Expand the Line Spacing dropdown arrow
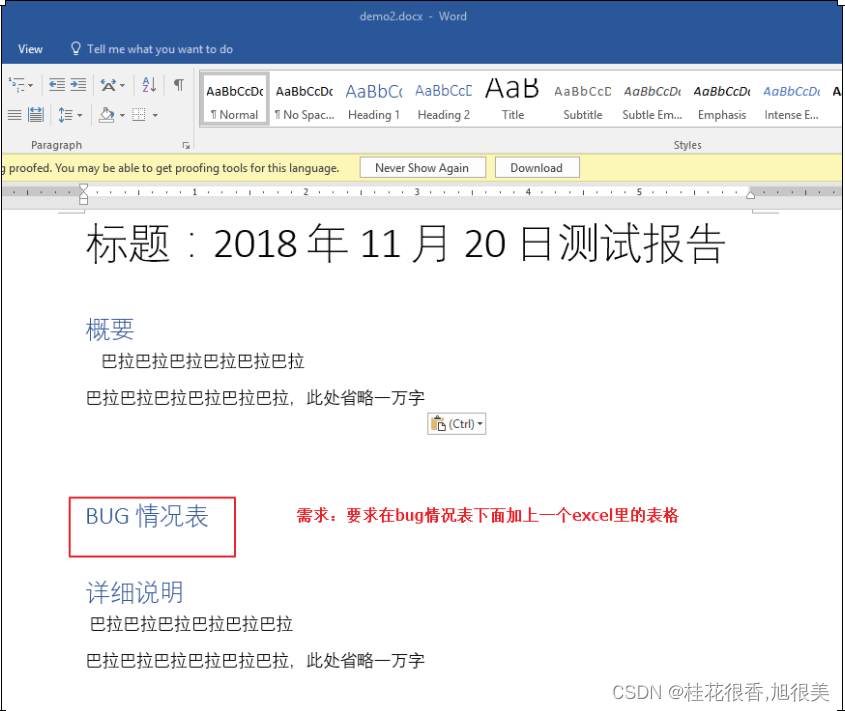 point(80,115)
